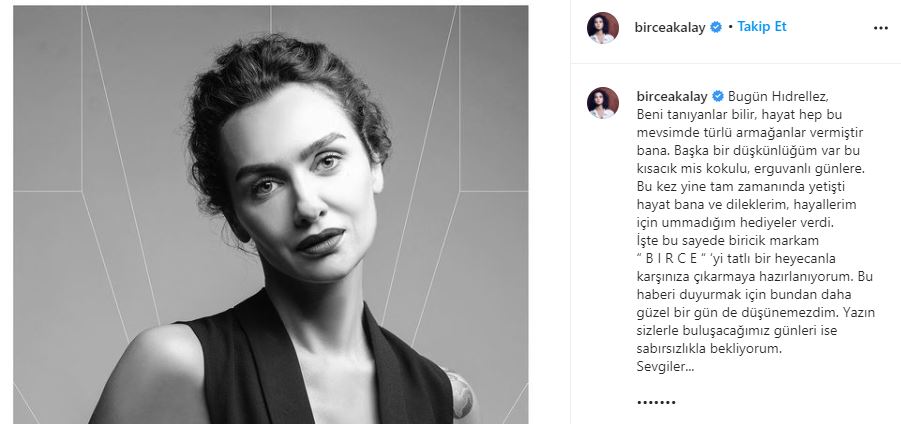Click the profile avatar in the post header

click(603, 28)
